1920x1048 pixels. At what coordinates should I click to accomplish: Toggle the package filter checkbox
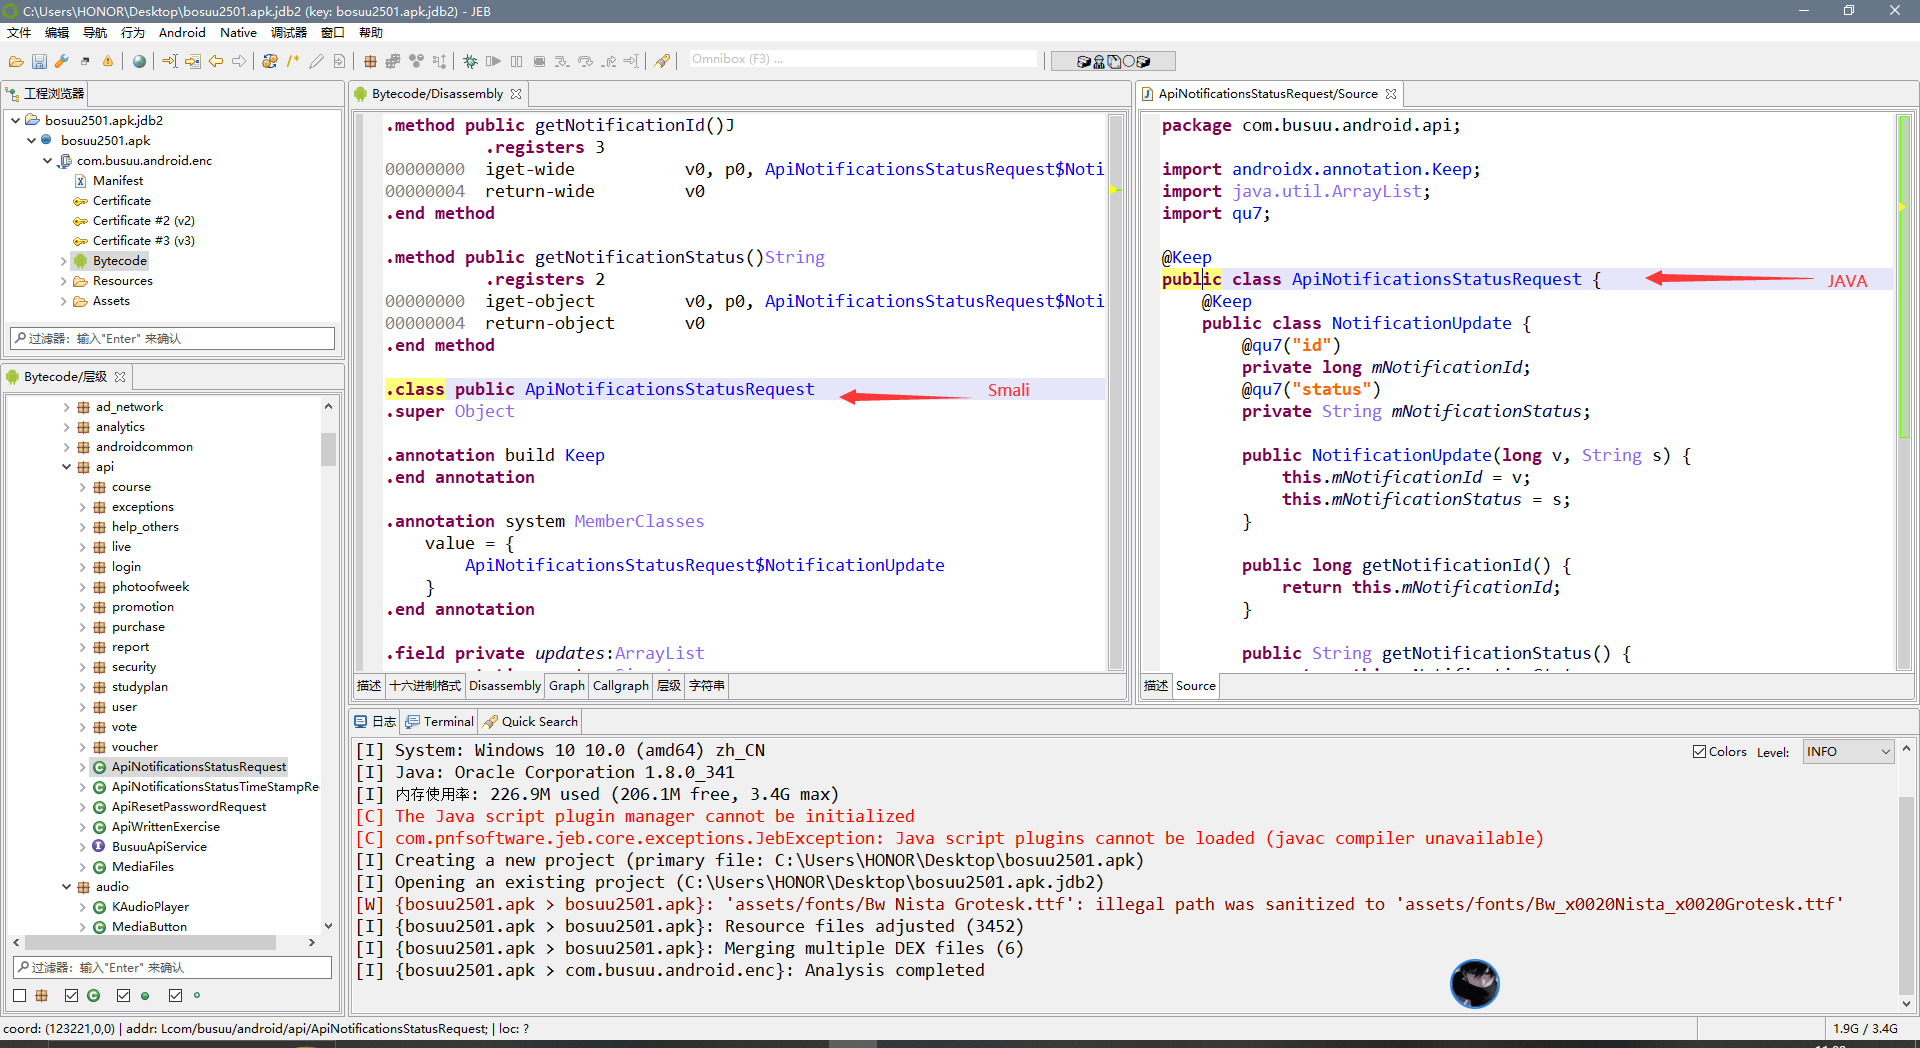[x=20, y=996]
